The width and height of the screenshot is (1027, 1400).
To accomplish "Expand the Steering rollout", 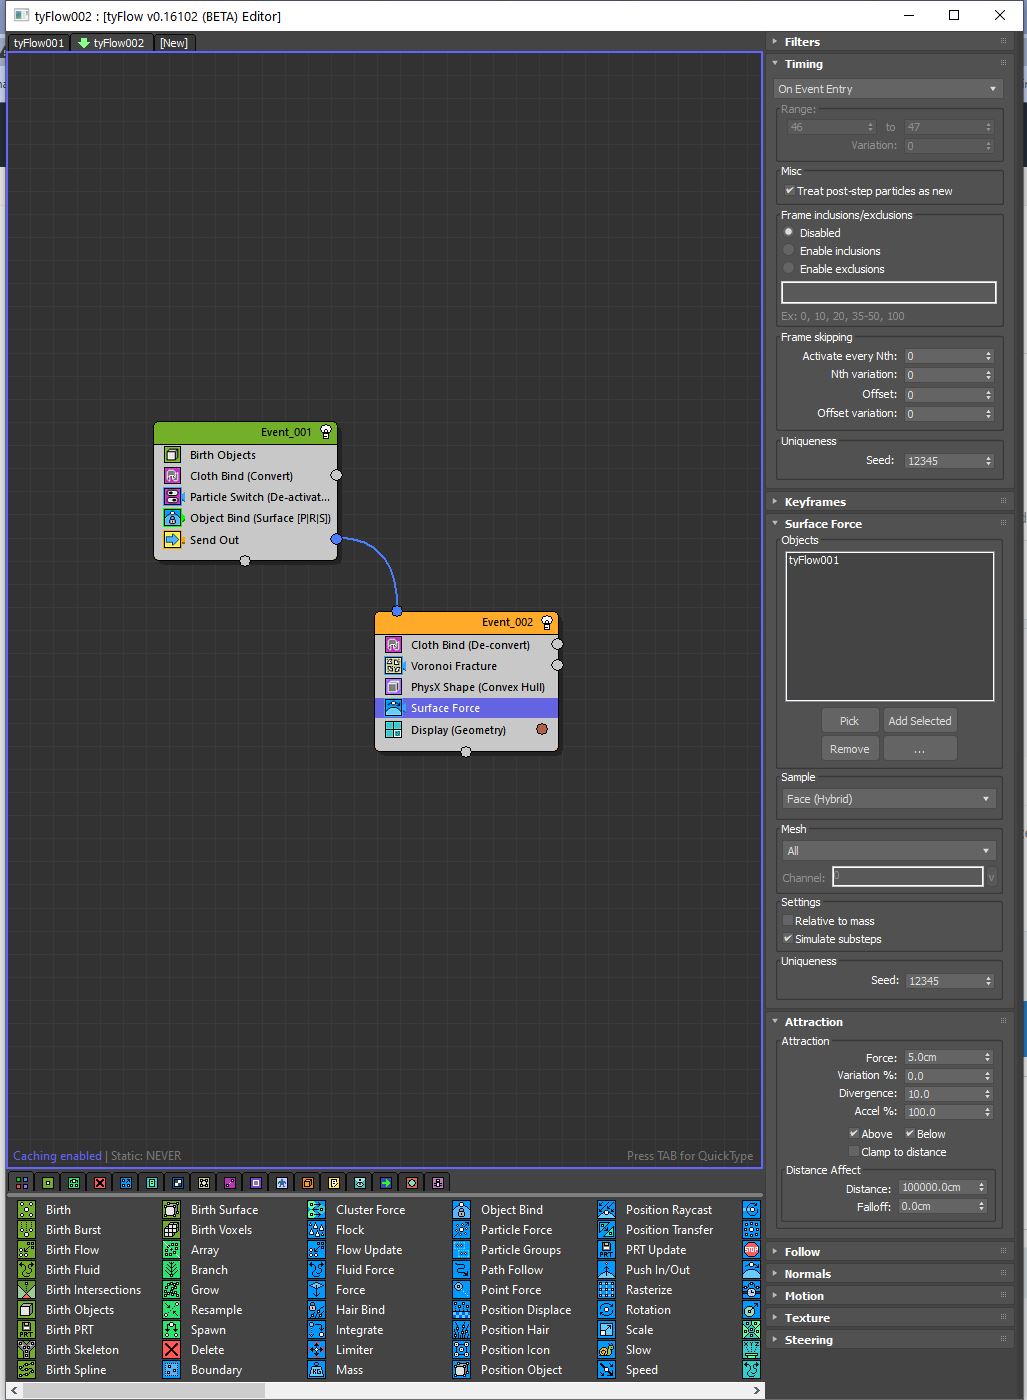I will [808, 1340].
